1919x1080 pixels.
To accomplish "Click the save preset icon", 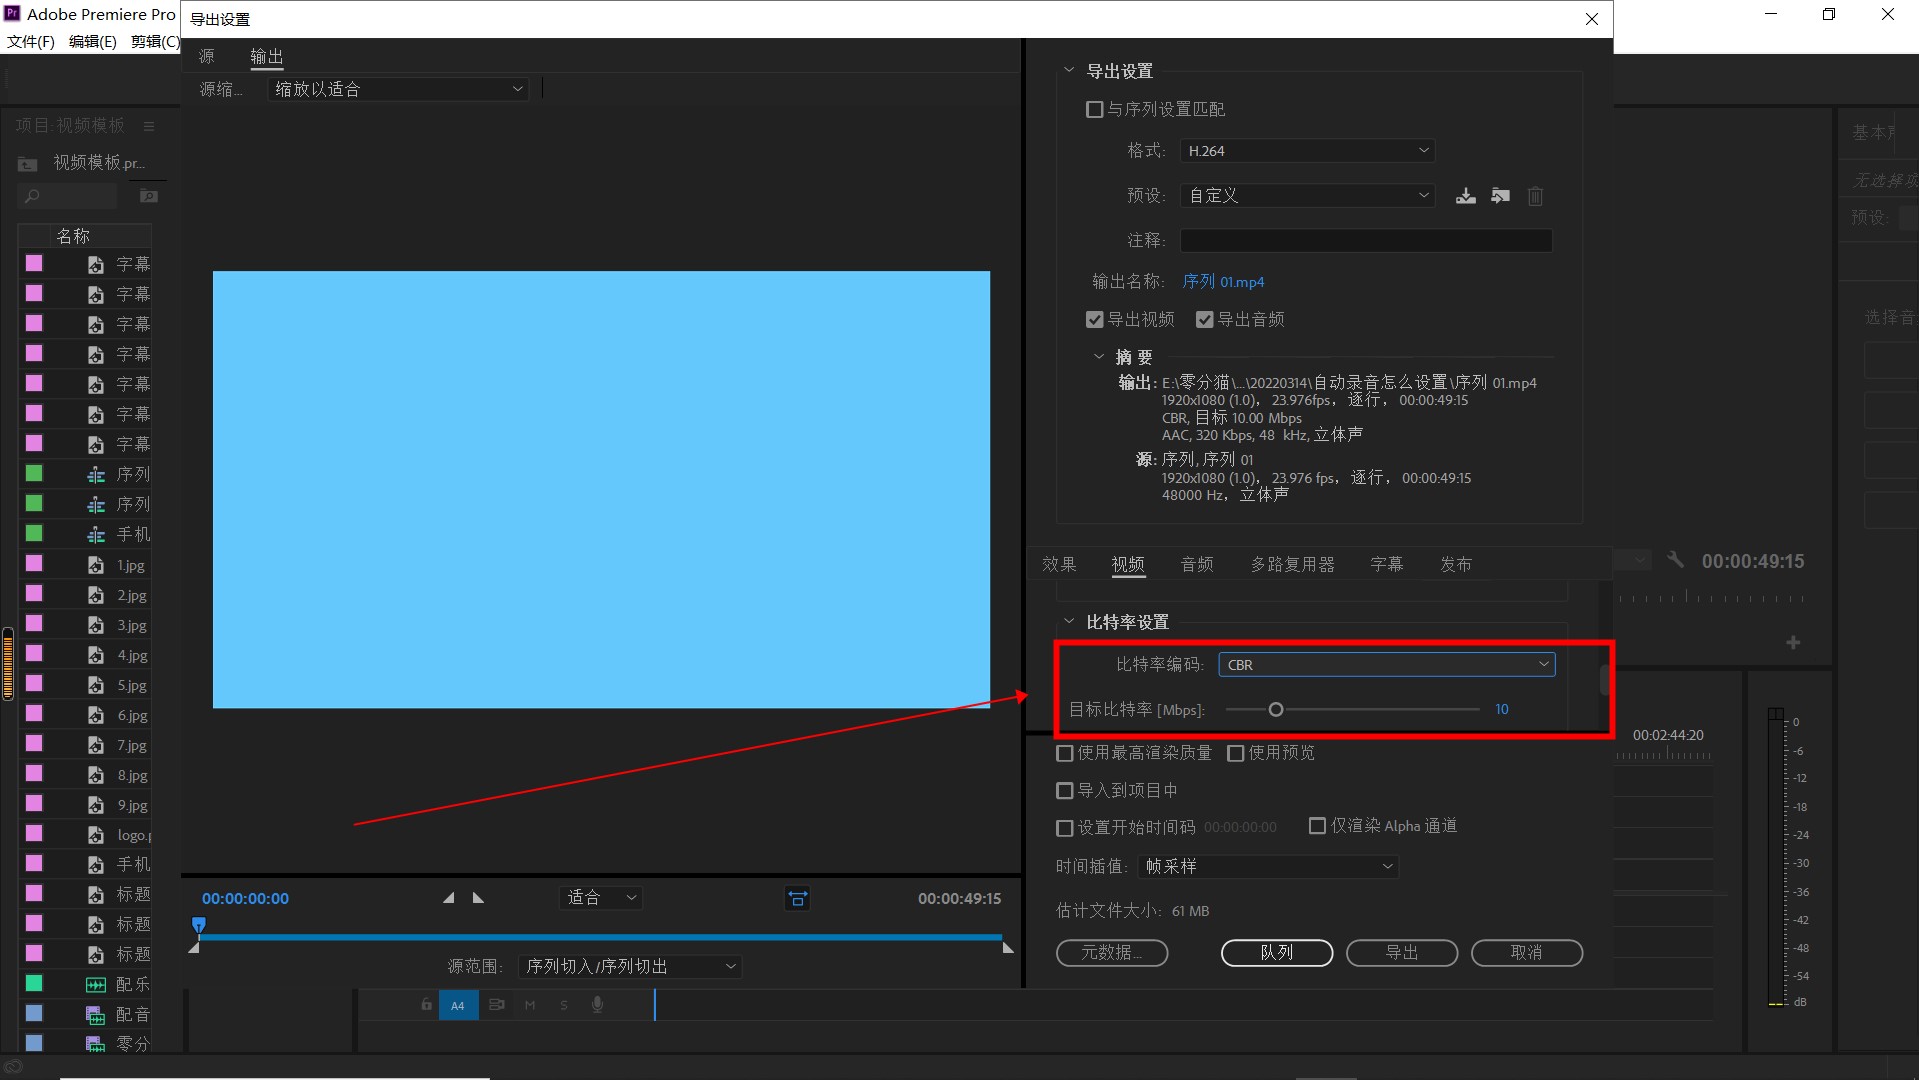I will [1465, 196].
